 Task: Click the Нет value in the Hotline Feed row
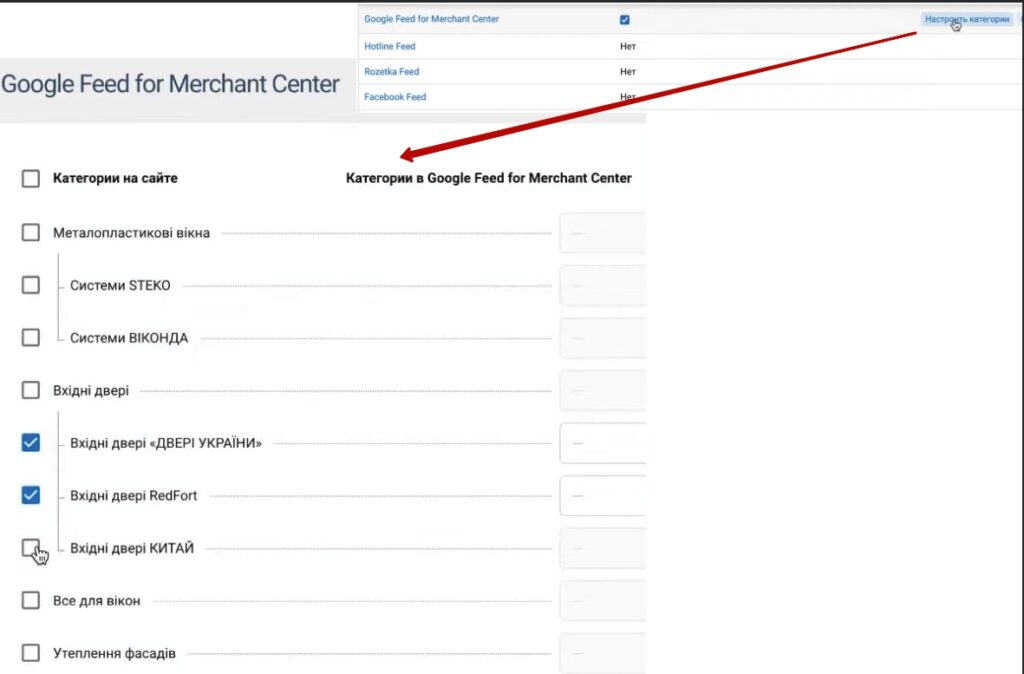tap(628, 46)
